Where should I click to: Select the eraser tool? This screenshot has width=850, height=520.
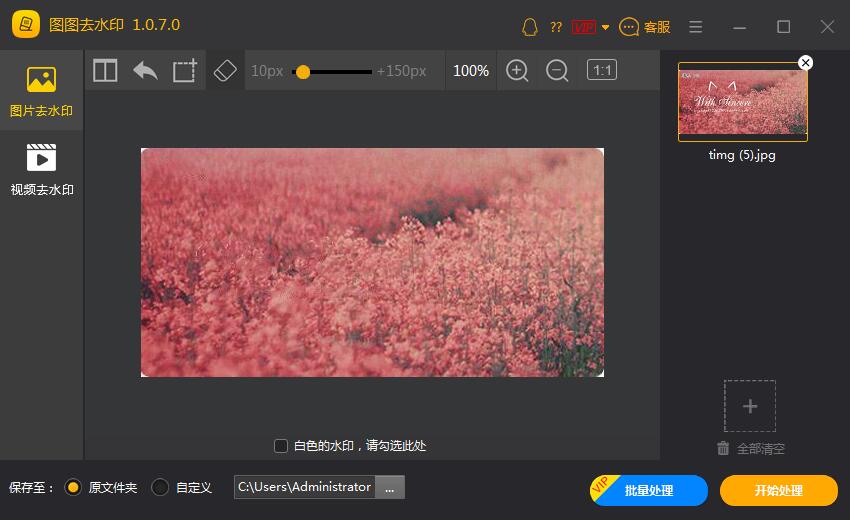(x=225, y=71)
